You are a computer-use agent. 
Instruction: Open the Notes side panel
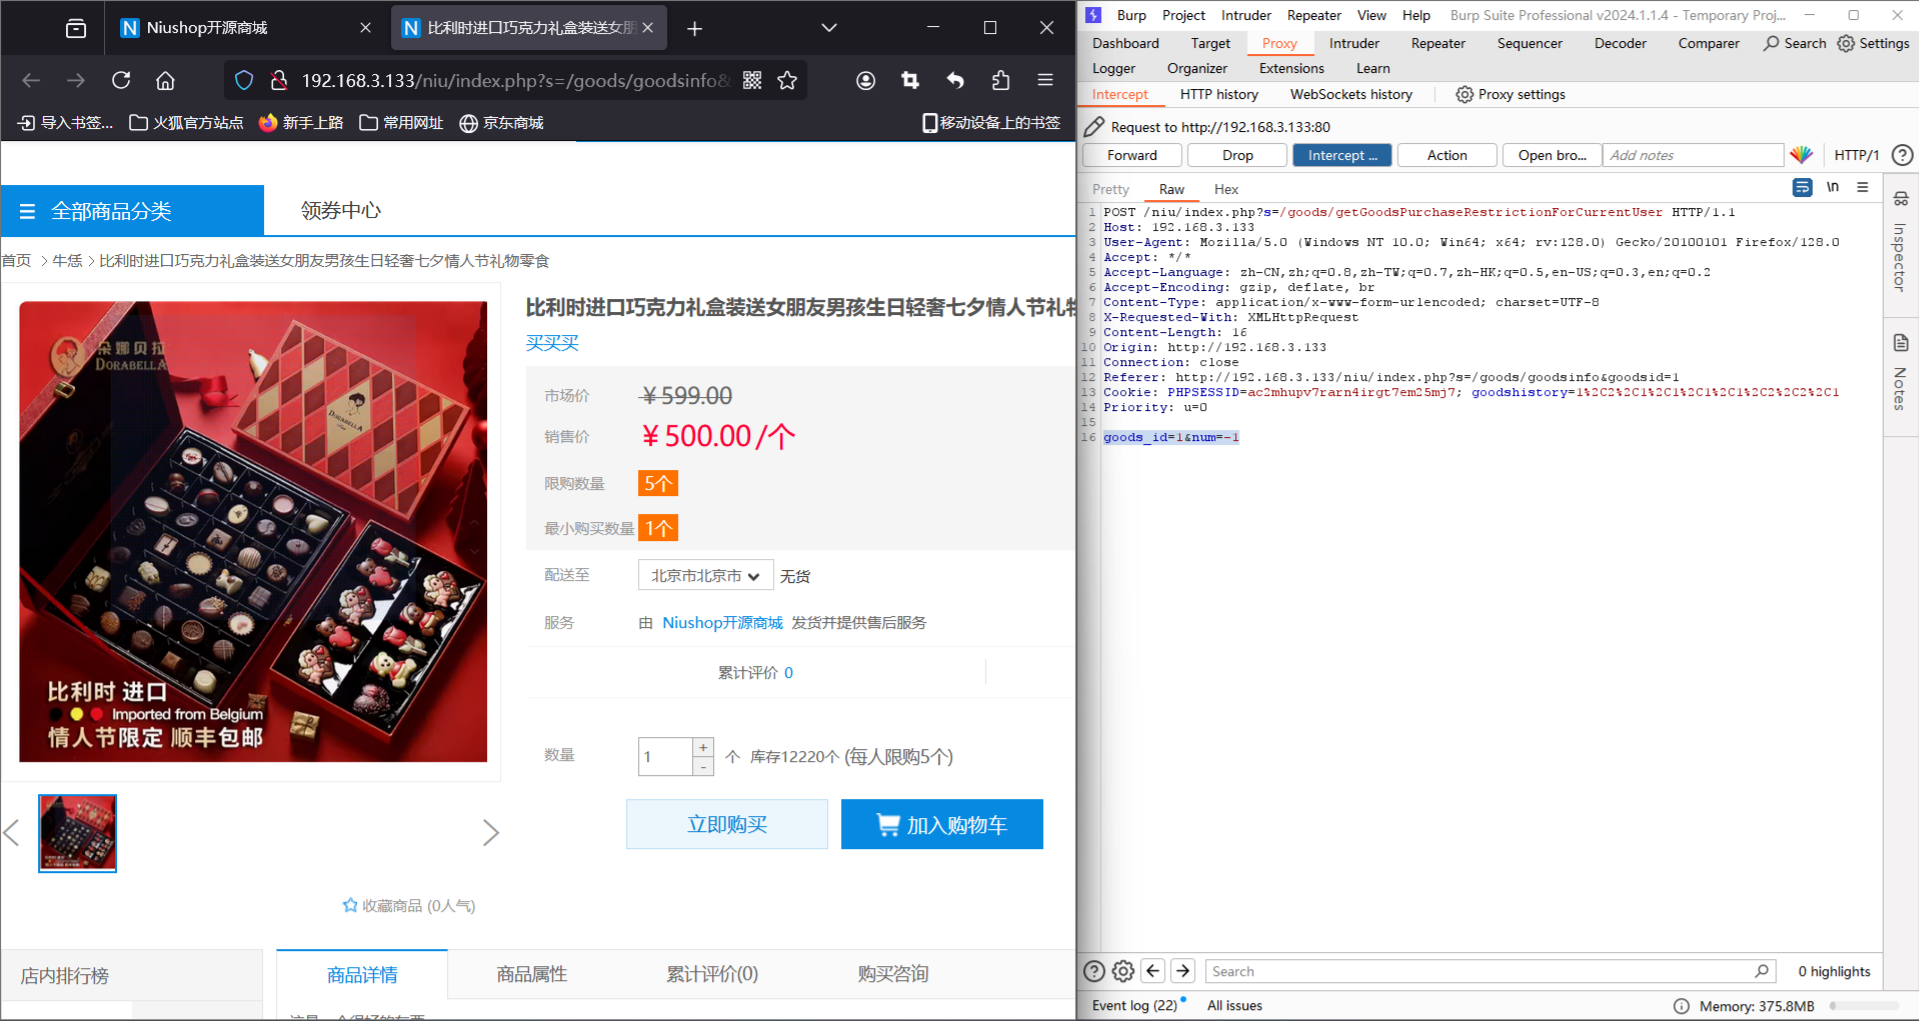click(x=1900, y=374)
